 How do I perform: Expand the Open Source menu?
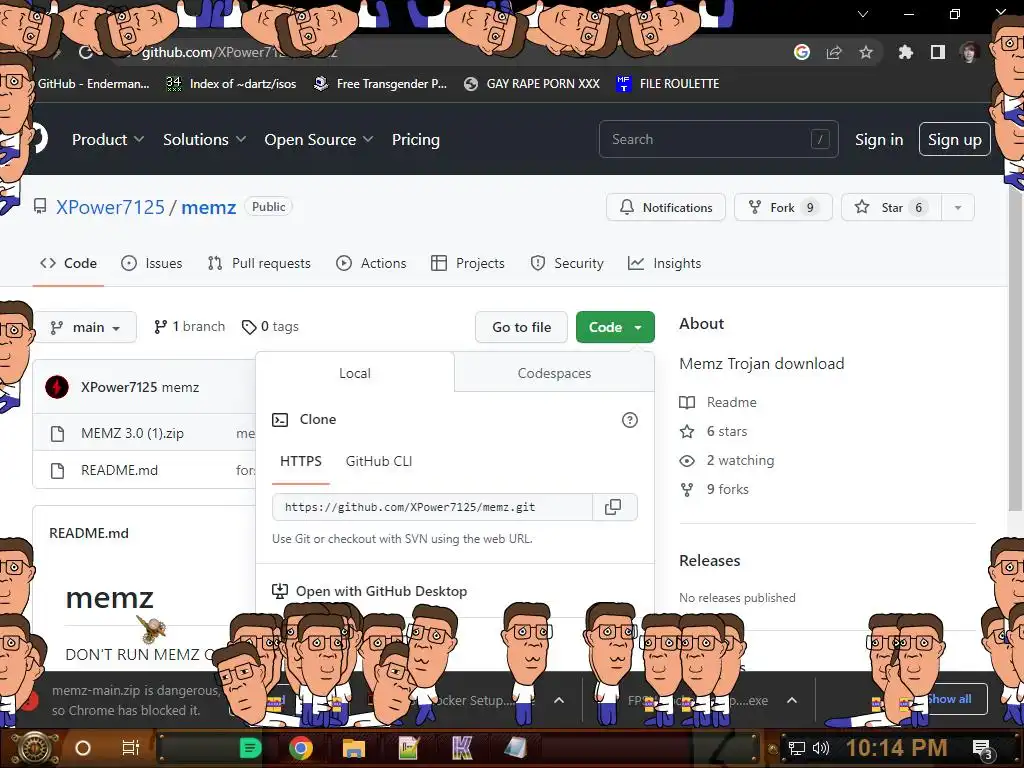point(319,140)
